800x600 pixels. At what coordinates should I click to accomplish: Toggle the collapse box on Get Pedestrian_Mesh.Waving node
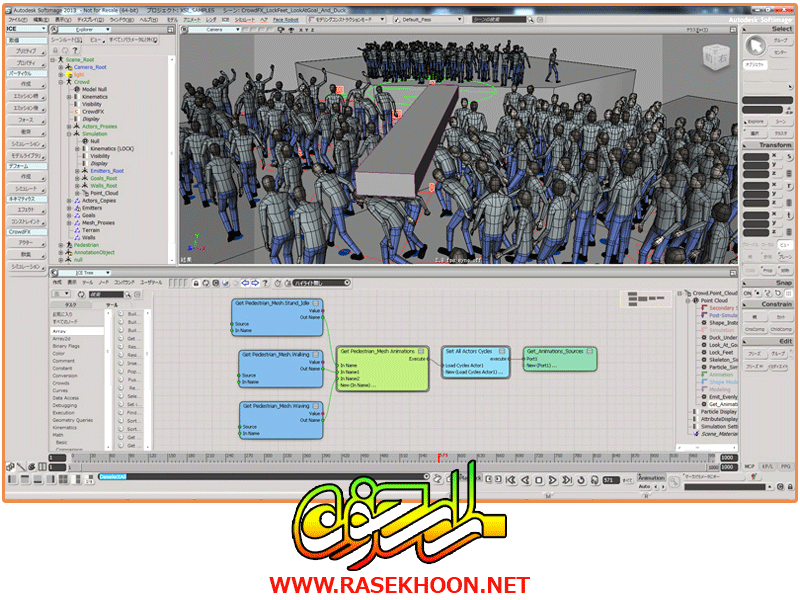click(316, 406)
